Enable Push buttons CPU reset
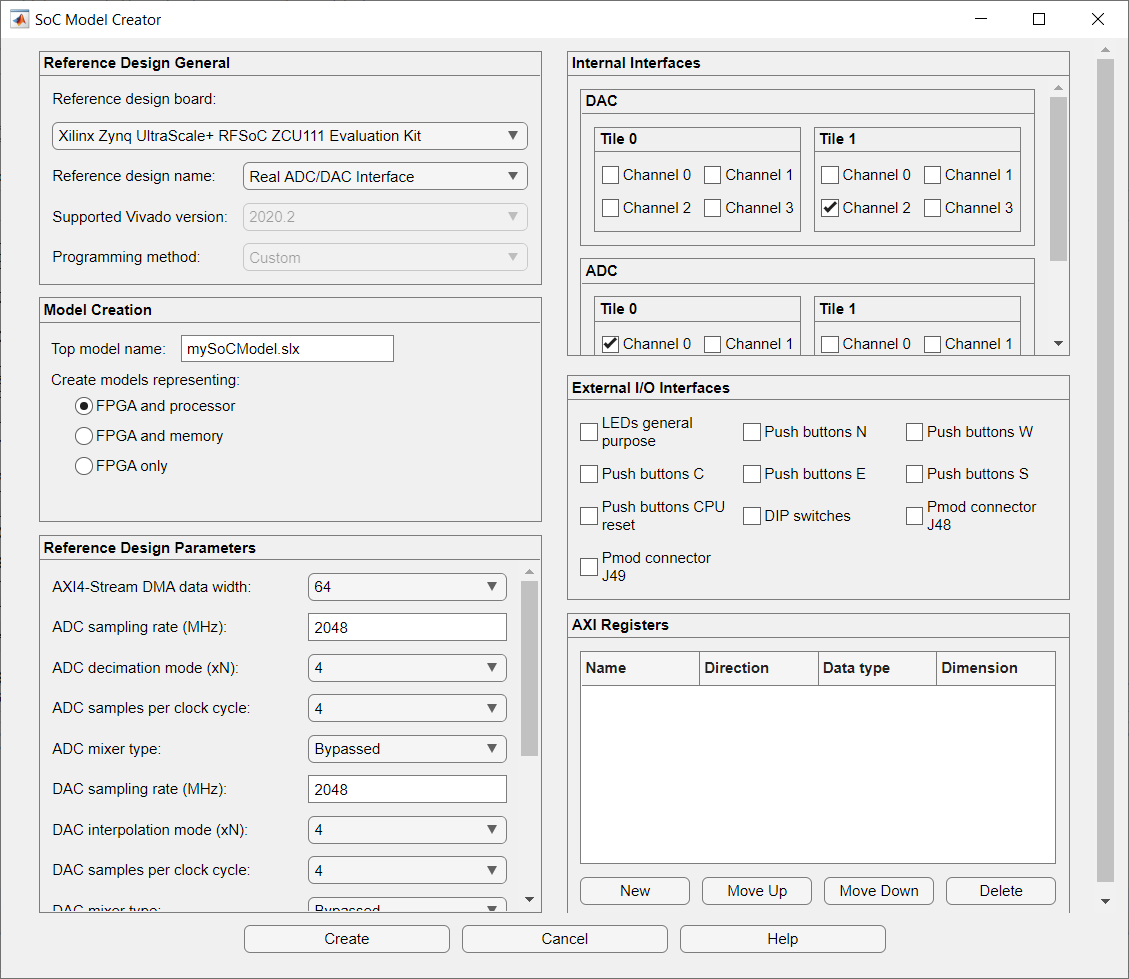The image size is (1129, 979). point(589,516)
